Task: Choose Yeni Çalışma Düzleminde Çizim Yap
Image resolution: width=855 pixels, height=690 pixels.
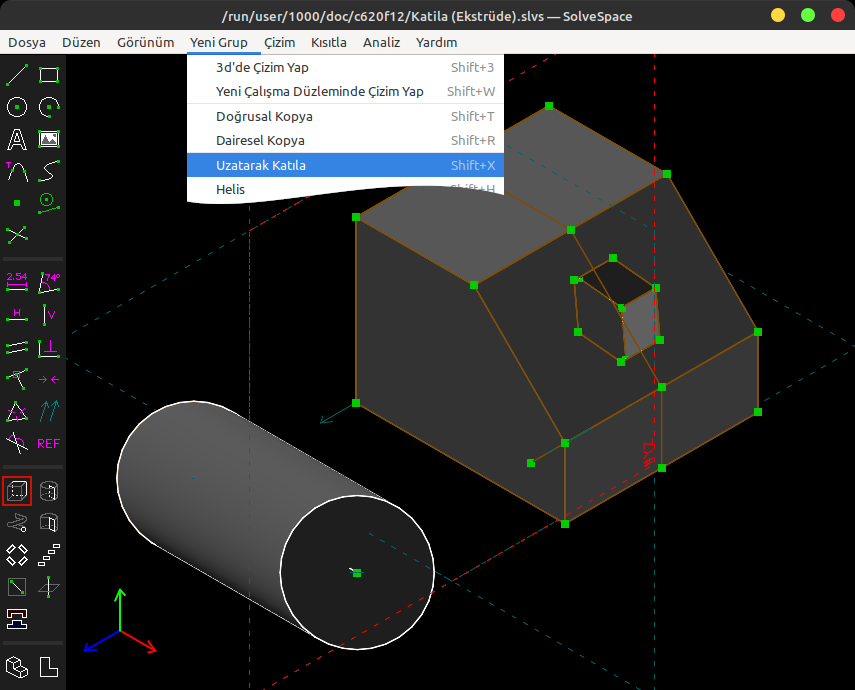Action: click(x=345, y=92)
